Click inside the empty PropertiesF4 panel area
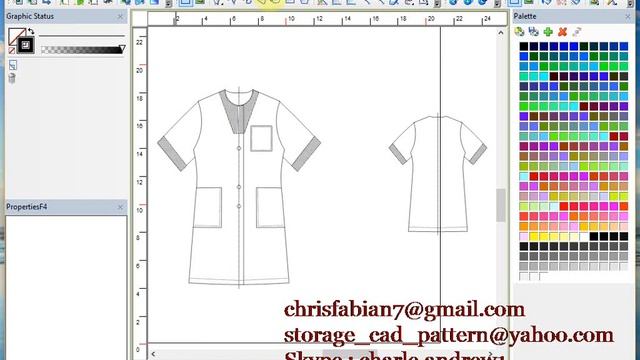The height and width of the screenshot is (360, 640). pyautogui.click(x=66, y=287)
